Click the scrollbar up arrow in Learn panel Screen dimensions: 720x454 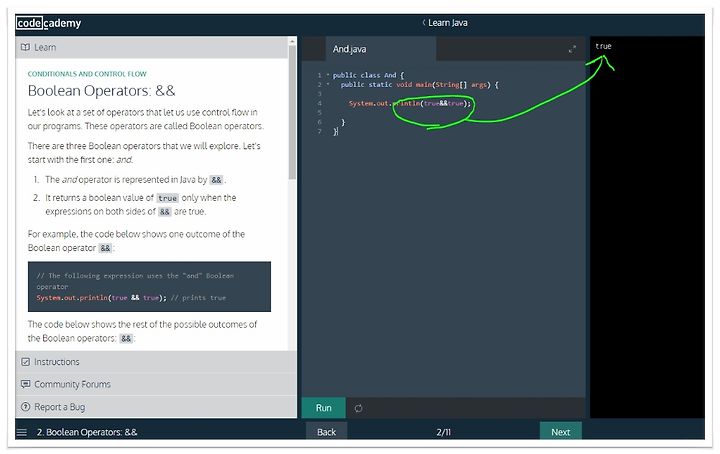[x=292, y=41]
